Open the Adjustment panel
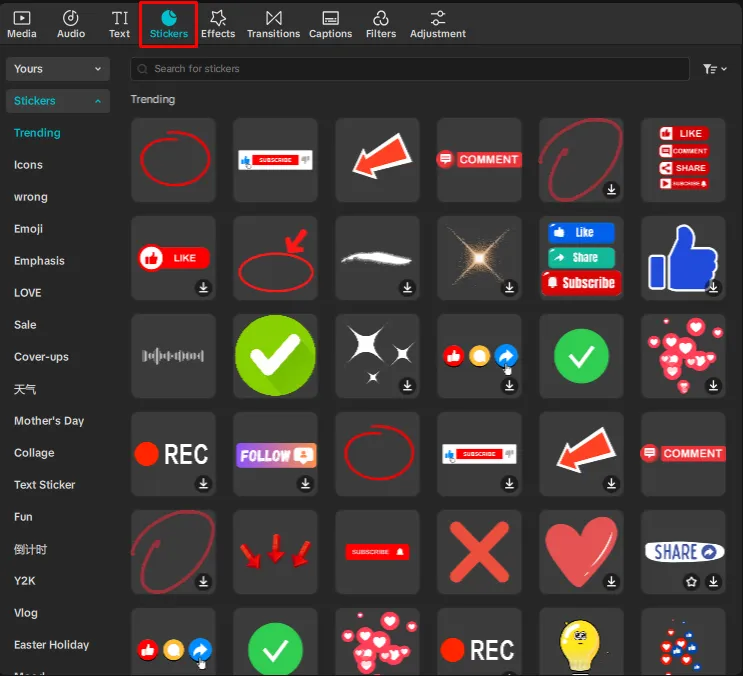Screen dimensions: 743x676 point(437,24)
